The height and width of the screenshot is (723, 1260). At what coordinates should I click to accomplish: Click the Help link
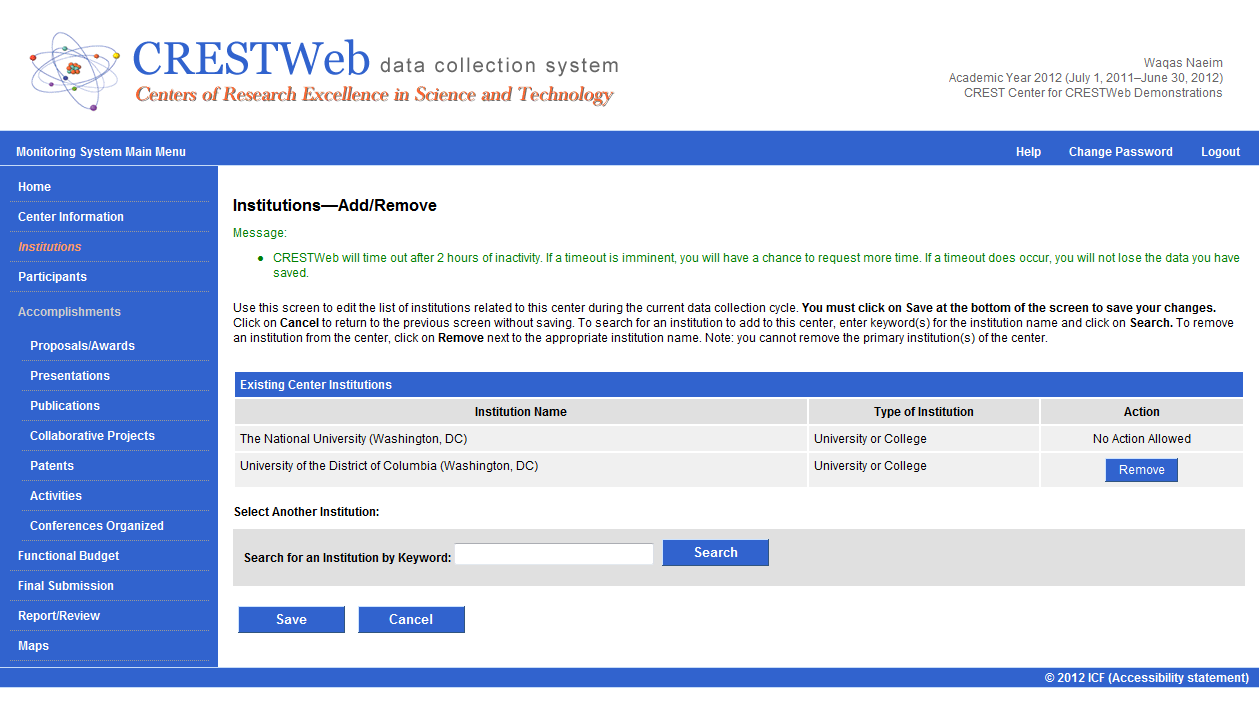pyautogui.click(x=1028, y=152)
